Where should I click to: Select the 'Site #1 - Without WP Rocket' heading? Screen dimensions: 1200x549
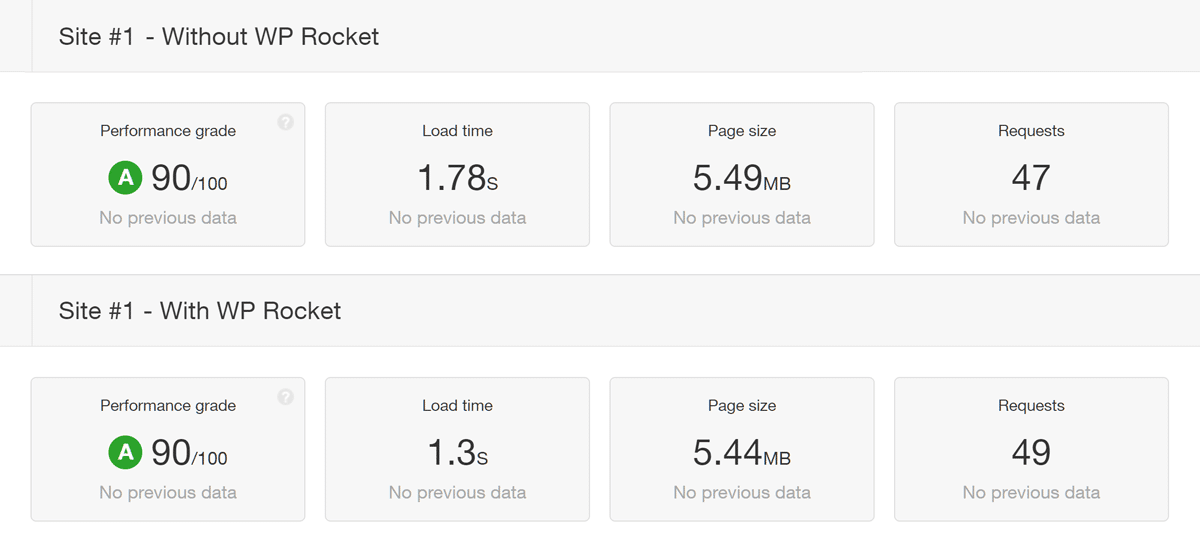(x=219, y=37)
